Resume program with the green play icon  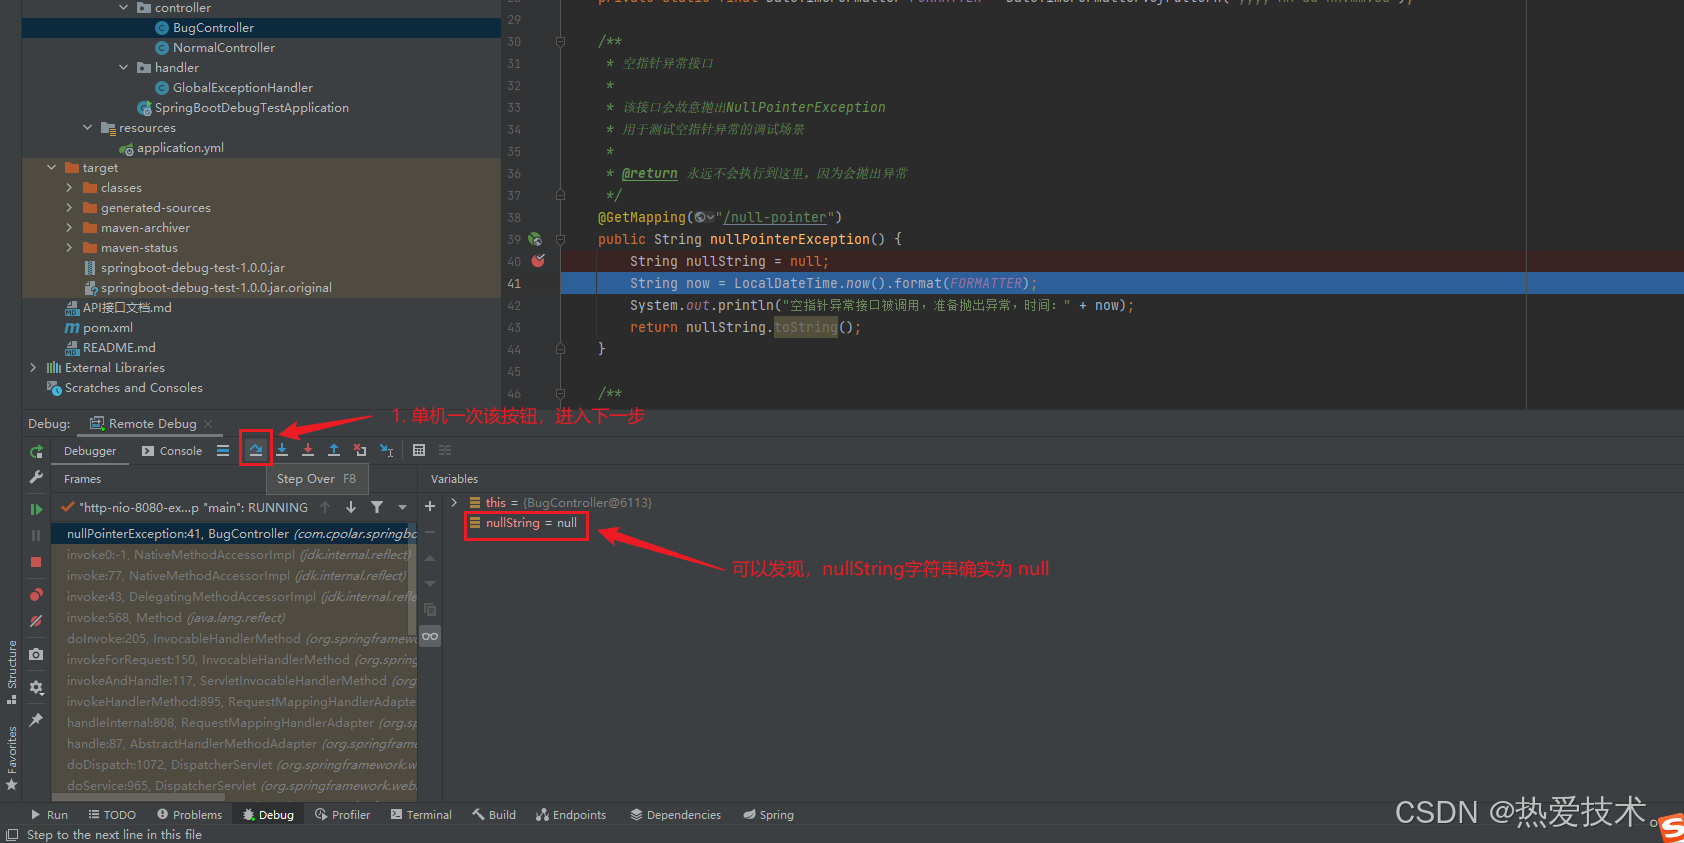[x=36, y=509]
